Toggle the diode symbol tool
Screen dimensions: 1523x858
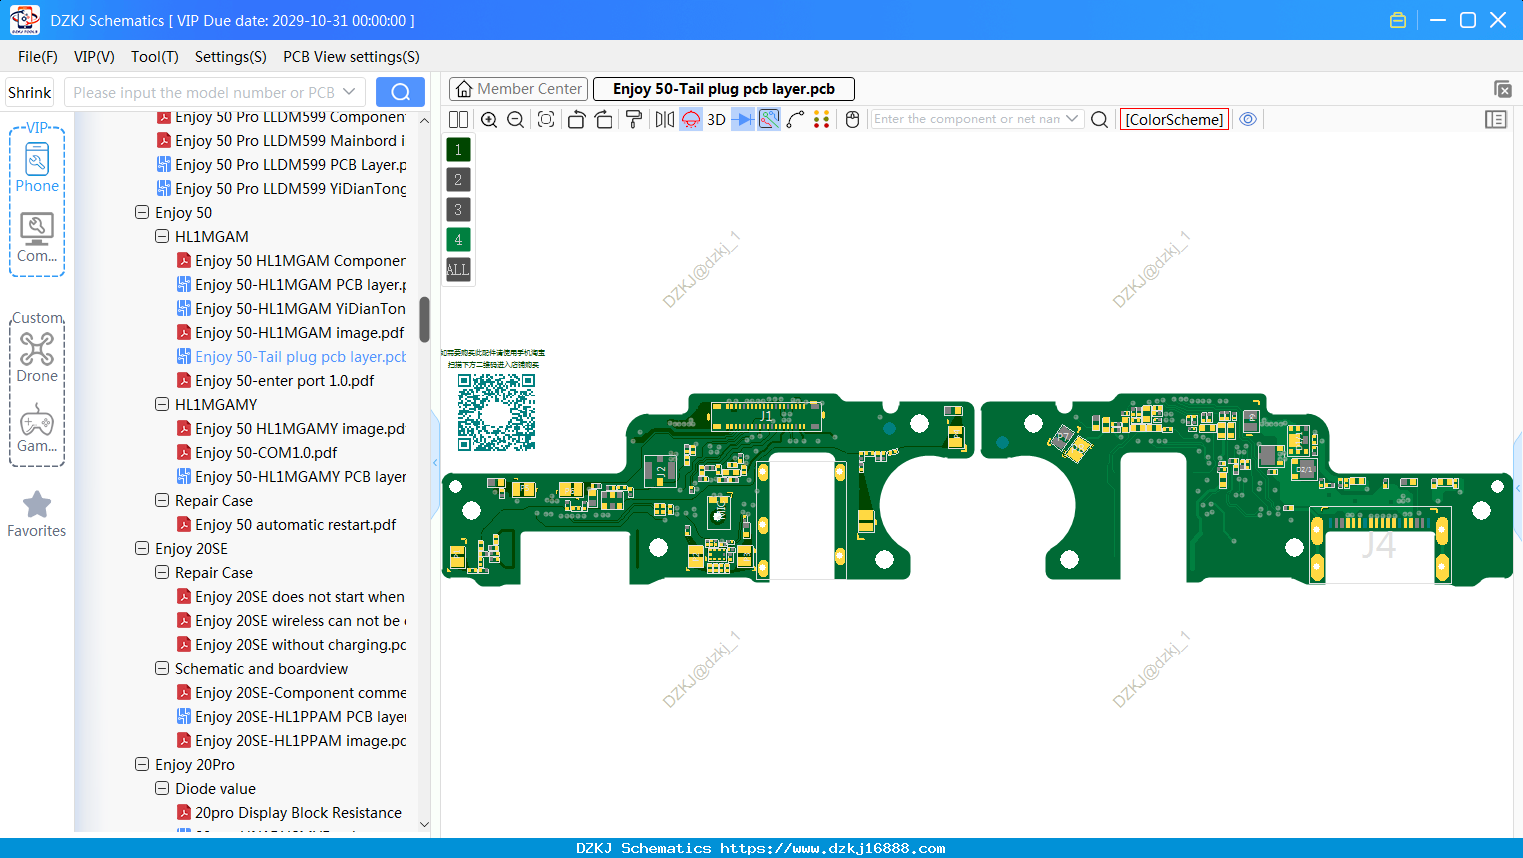743,120
